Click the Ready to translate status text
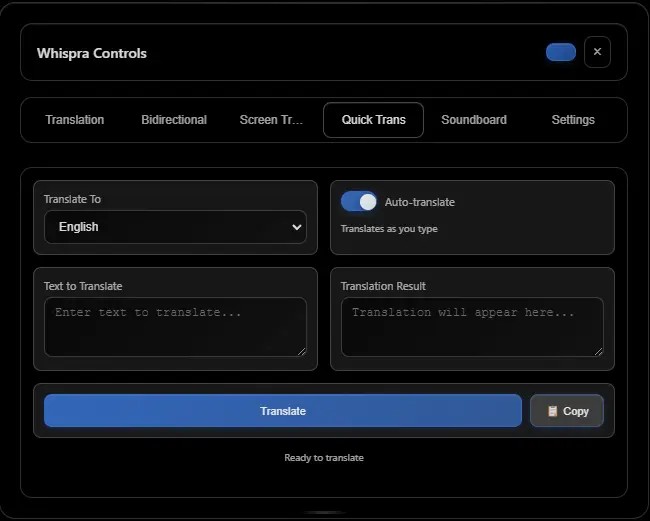The image size is (650, 521). (x=324, y=458)
